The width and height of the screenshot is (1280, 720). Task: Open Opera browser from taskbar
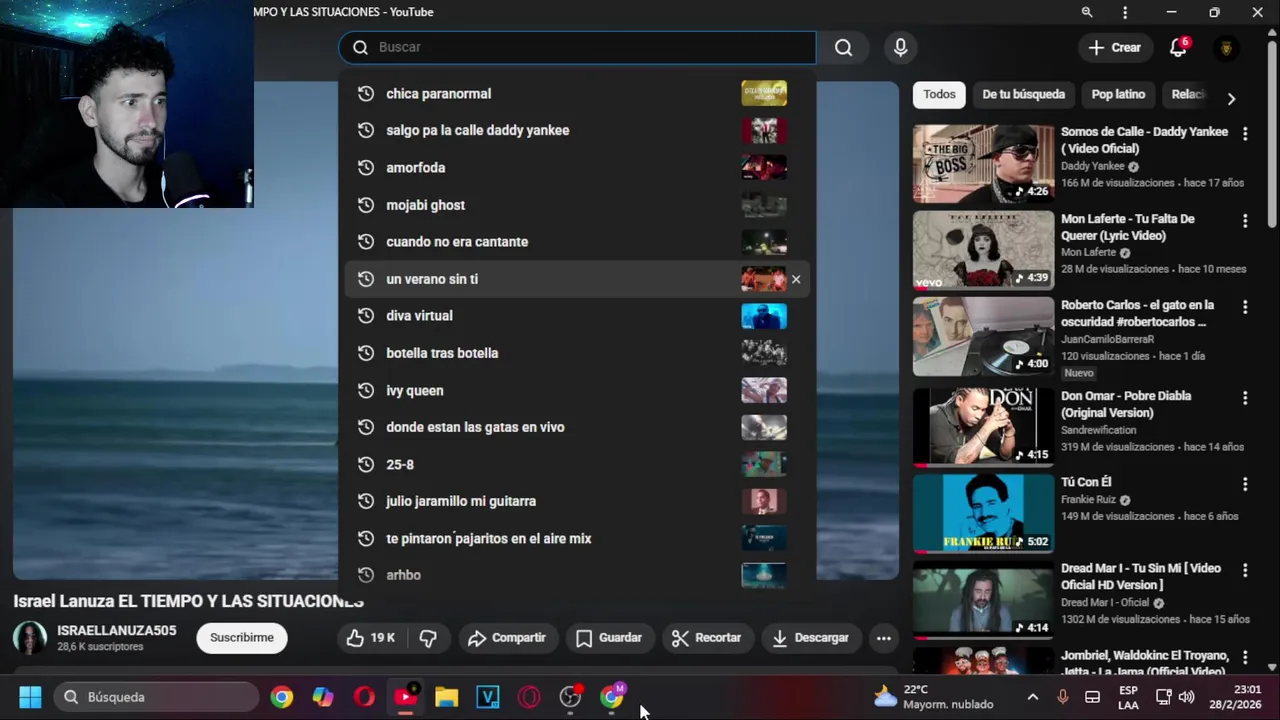point(364,697)
